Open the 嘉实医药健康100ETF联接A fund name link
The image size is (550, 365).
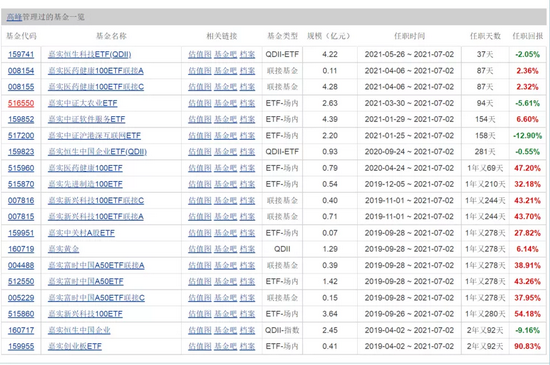tap(96, 71)
